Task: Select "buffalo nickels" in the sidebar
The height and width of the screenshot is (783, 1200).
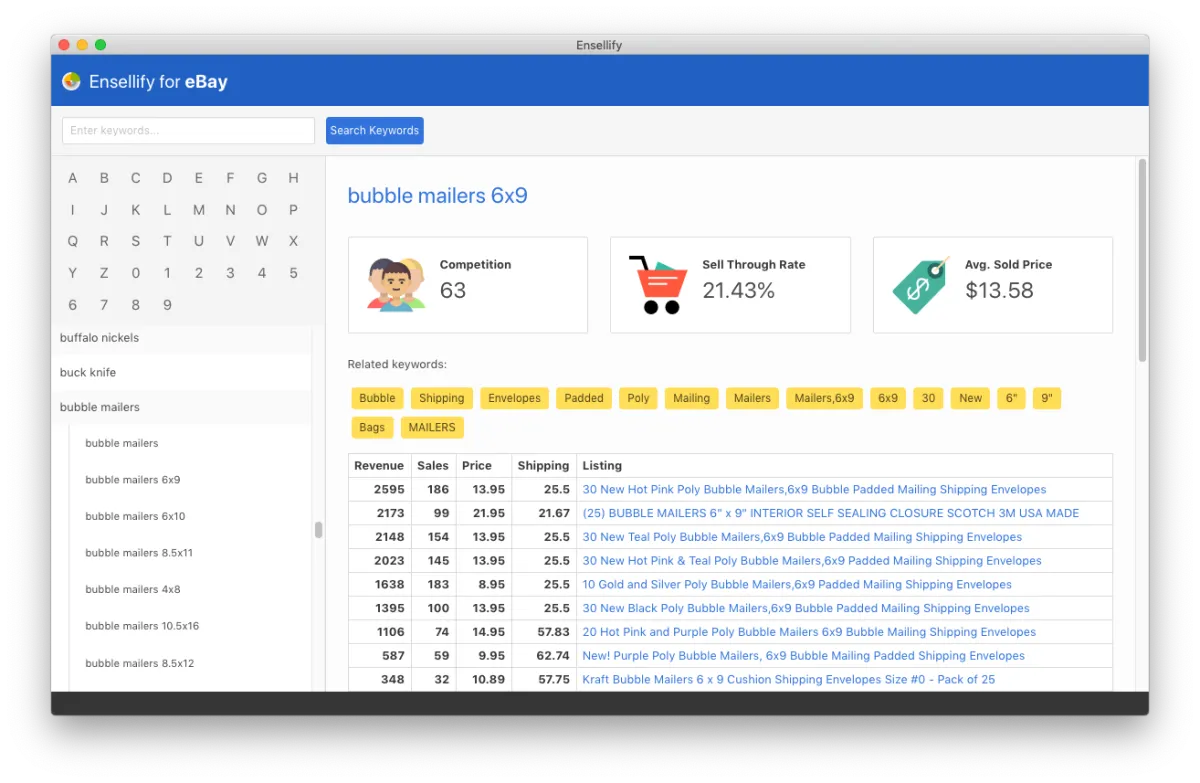Action: pos(98,337)
